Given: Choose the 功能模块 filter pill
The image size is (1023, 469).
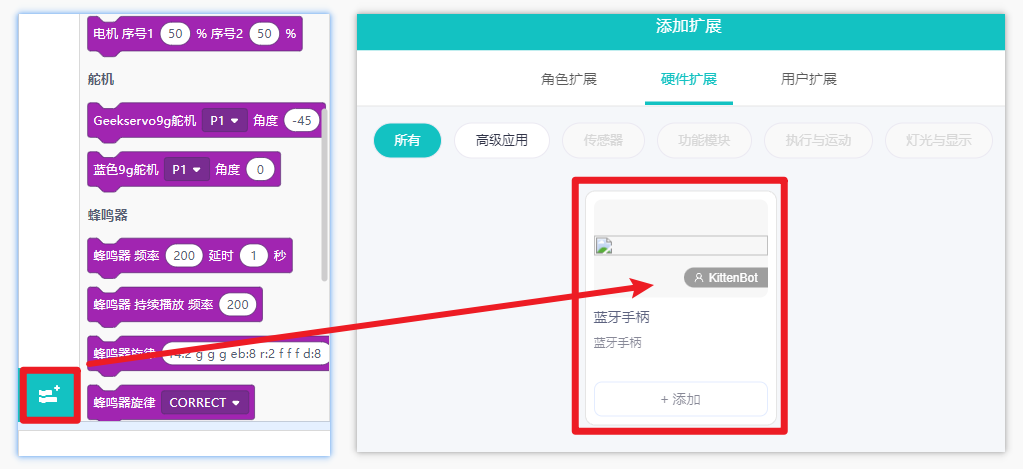Looking at the screenshot, I should 705,140.
